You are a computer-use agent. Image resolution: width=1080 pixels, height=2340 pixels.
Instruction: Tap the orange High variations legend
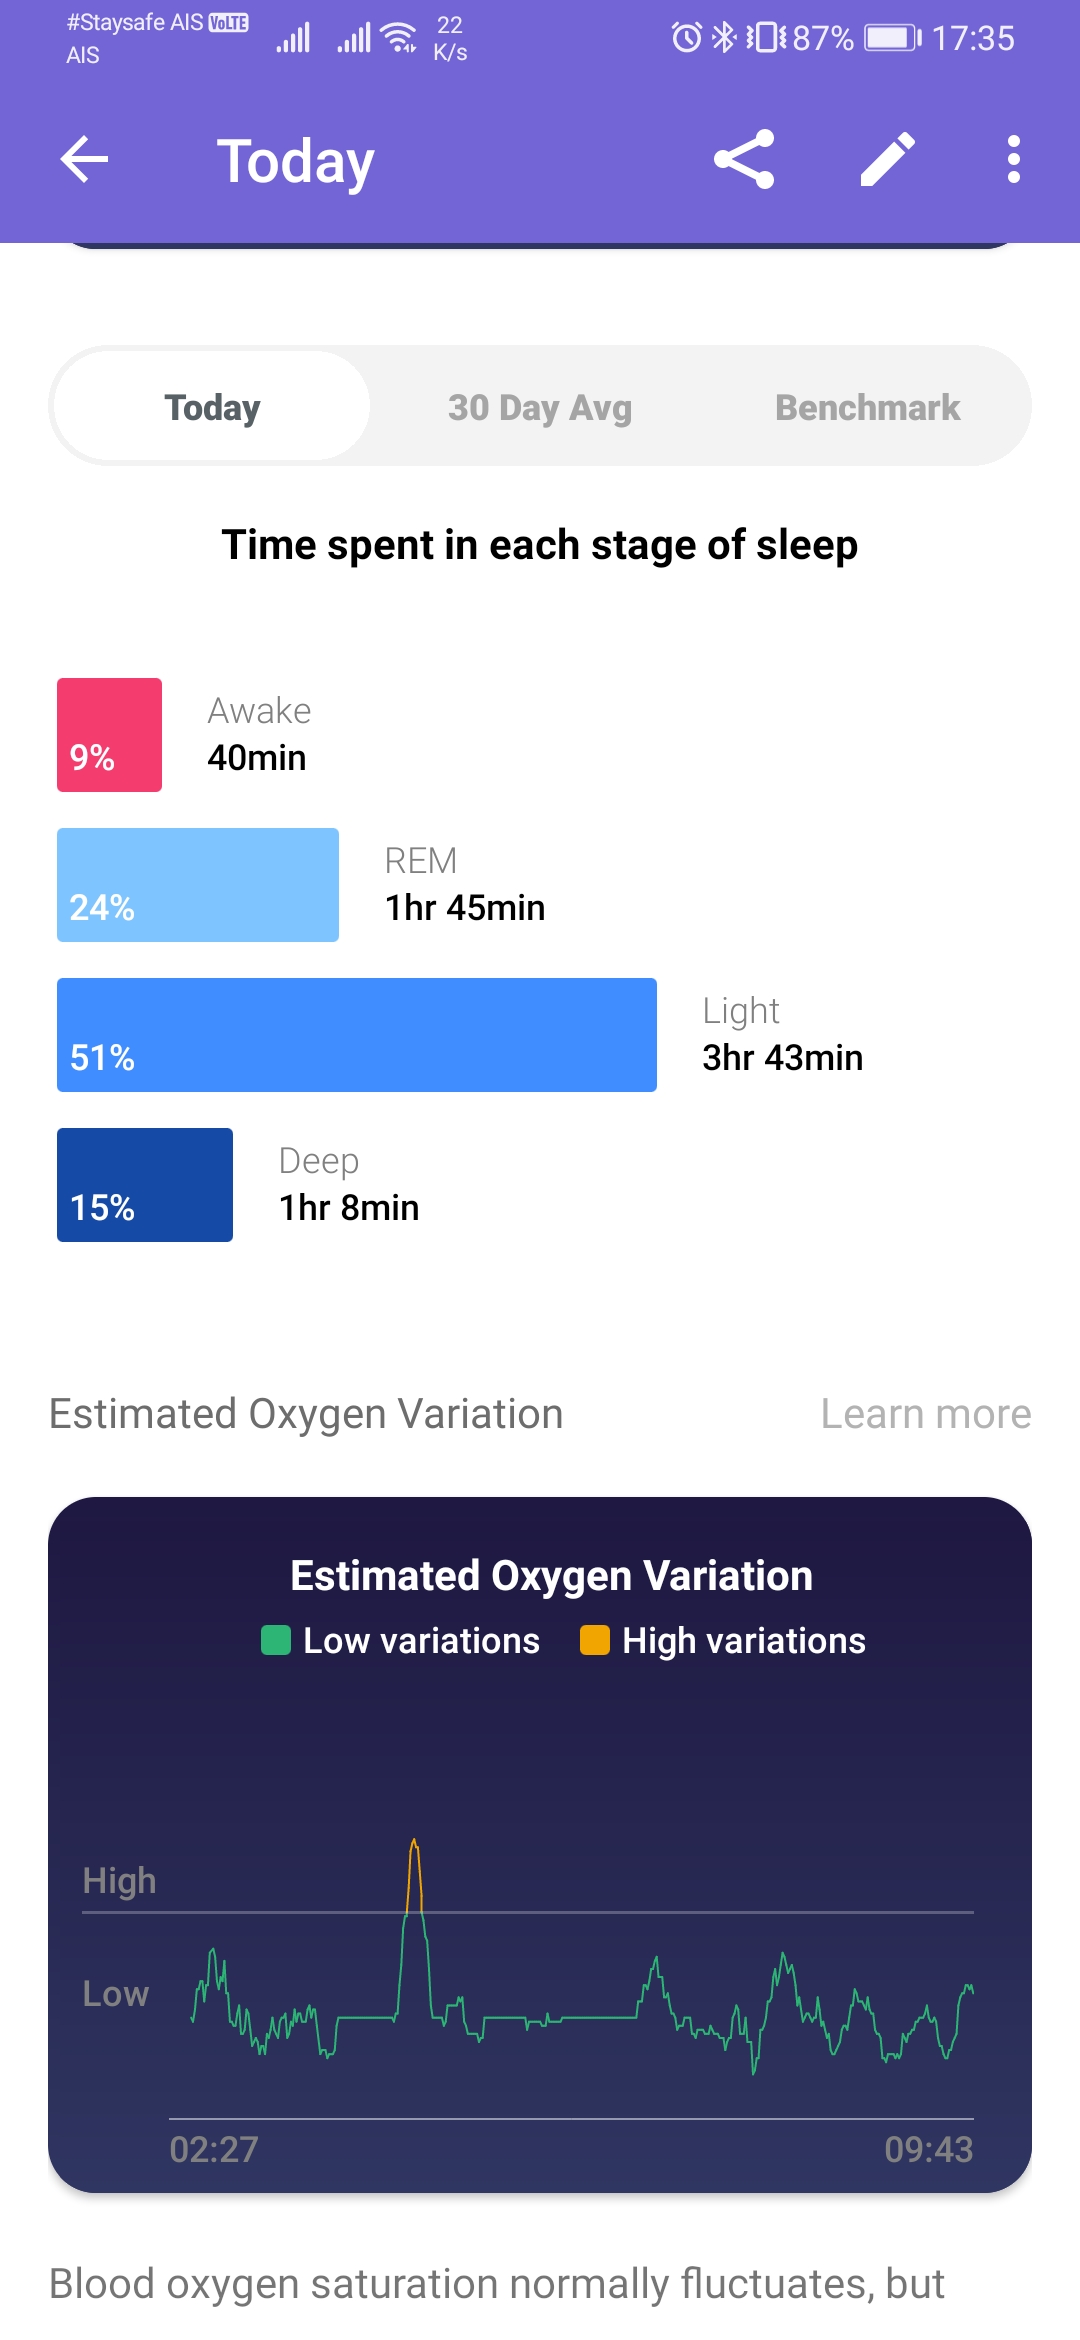723,1641
